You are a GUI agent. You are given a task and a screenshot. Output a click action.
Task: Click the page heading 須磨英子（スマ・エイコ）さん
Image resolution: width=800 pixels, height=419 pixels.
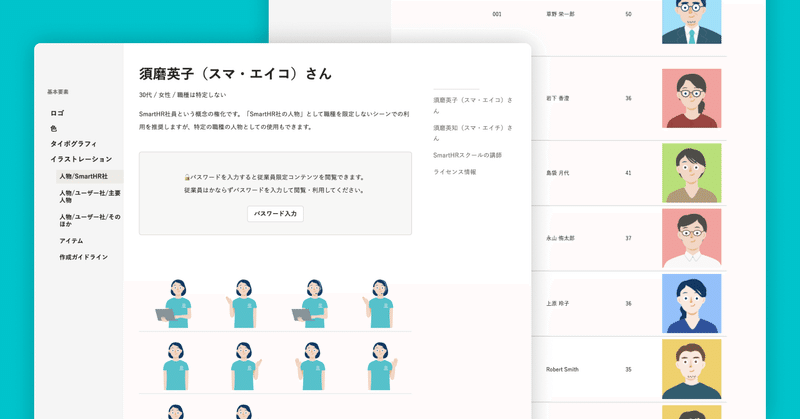coord(235,74)
